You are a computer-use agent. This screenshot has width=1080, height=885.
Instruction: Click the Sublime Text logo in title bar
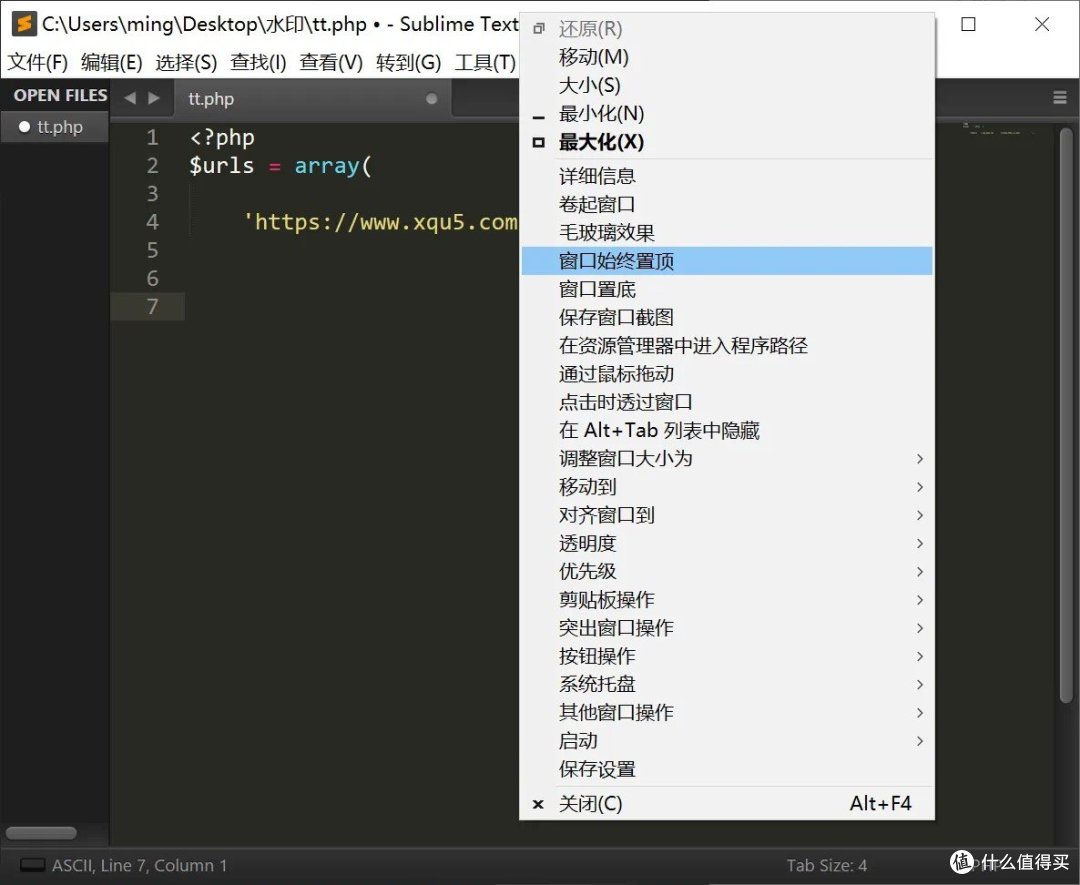tap(24, 24)
